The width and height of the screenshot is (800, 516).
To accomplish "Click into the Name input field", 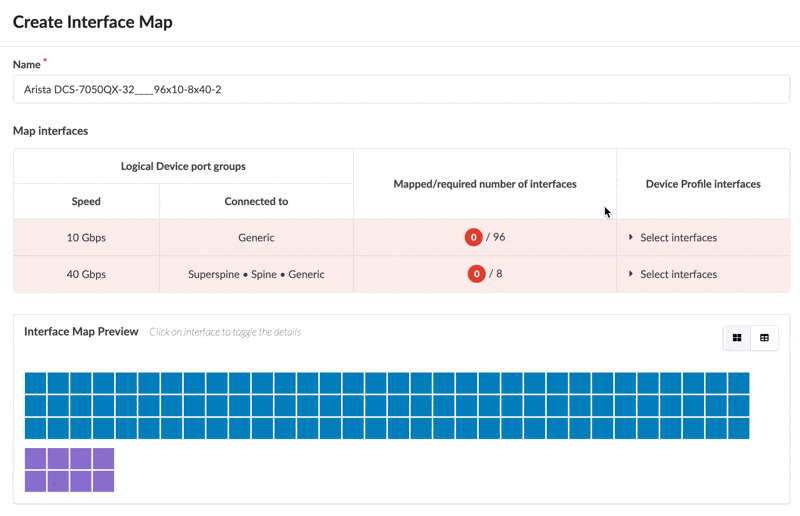I will pos(400,89).
